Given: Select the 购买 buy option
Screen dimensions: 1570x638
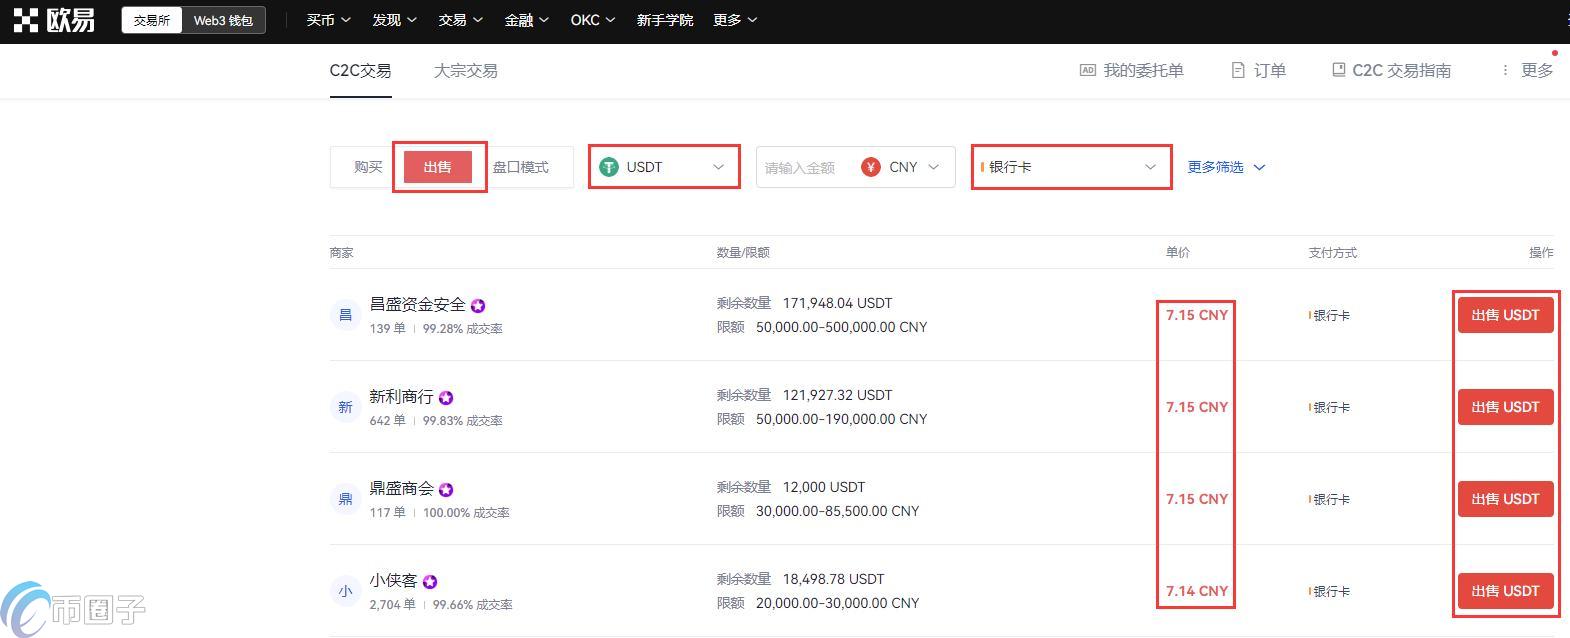Looking at the screenshot, I should point(367,167).
